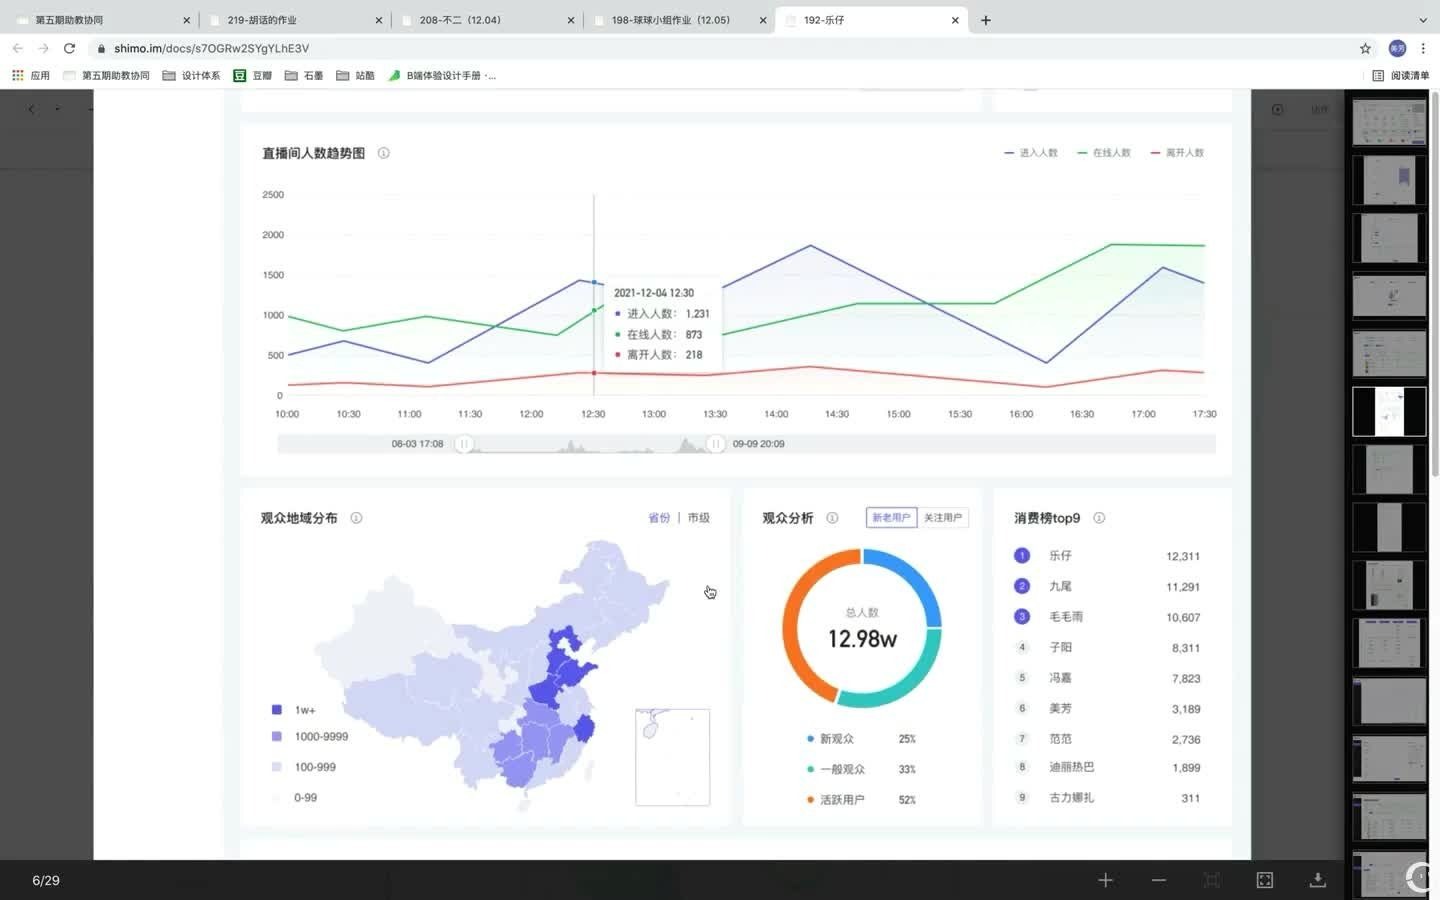Click the rank 8 row 迪丽热巴
Screen dimensions: 1440x900
tap(1107, 768)
